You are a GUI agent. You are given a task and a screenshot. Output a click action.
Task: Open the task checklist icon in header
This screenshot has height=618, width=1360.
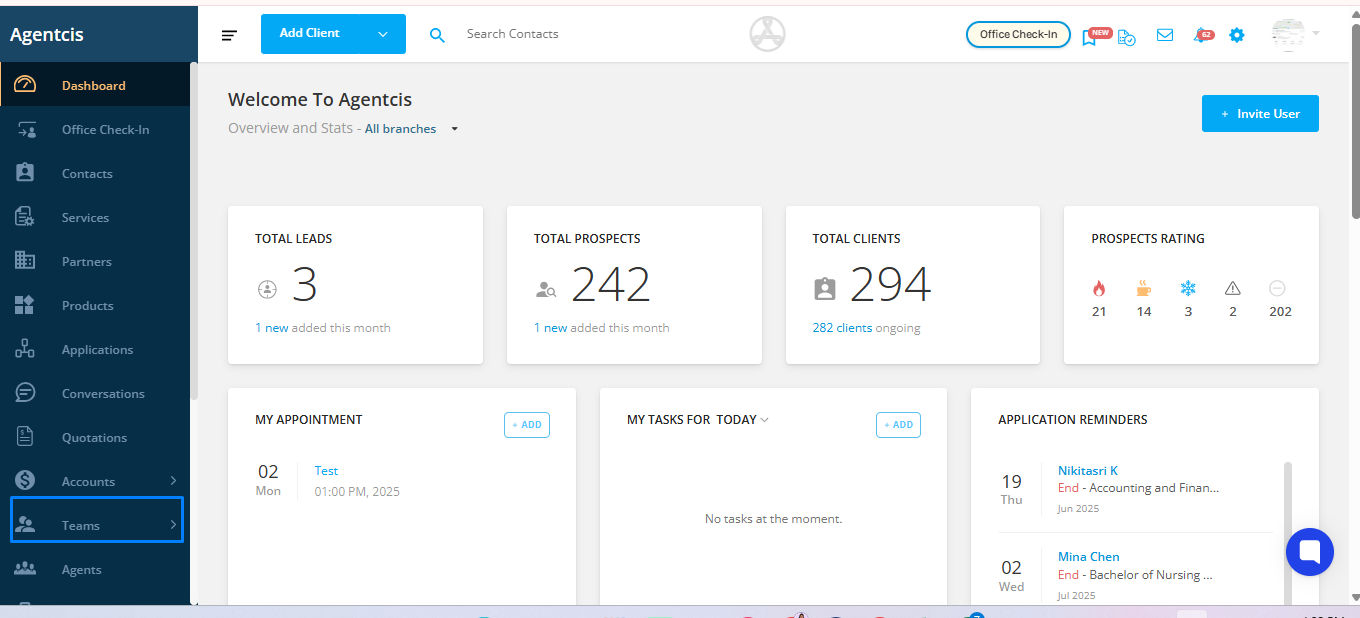pyautogui.click(x=1127, y=36)
